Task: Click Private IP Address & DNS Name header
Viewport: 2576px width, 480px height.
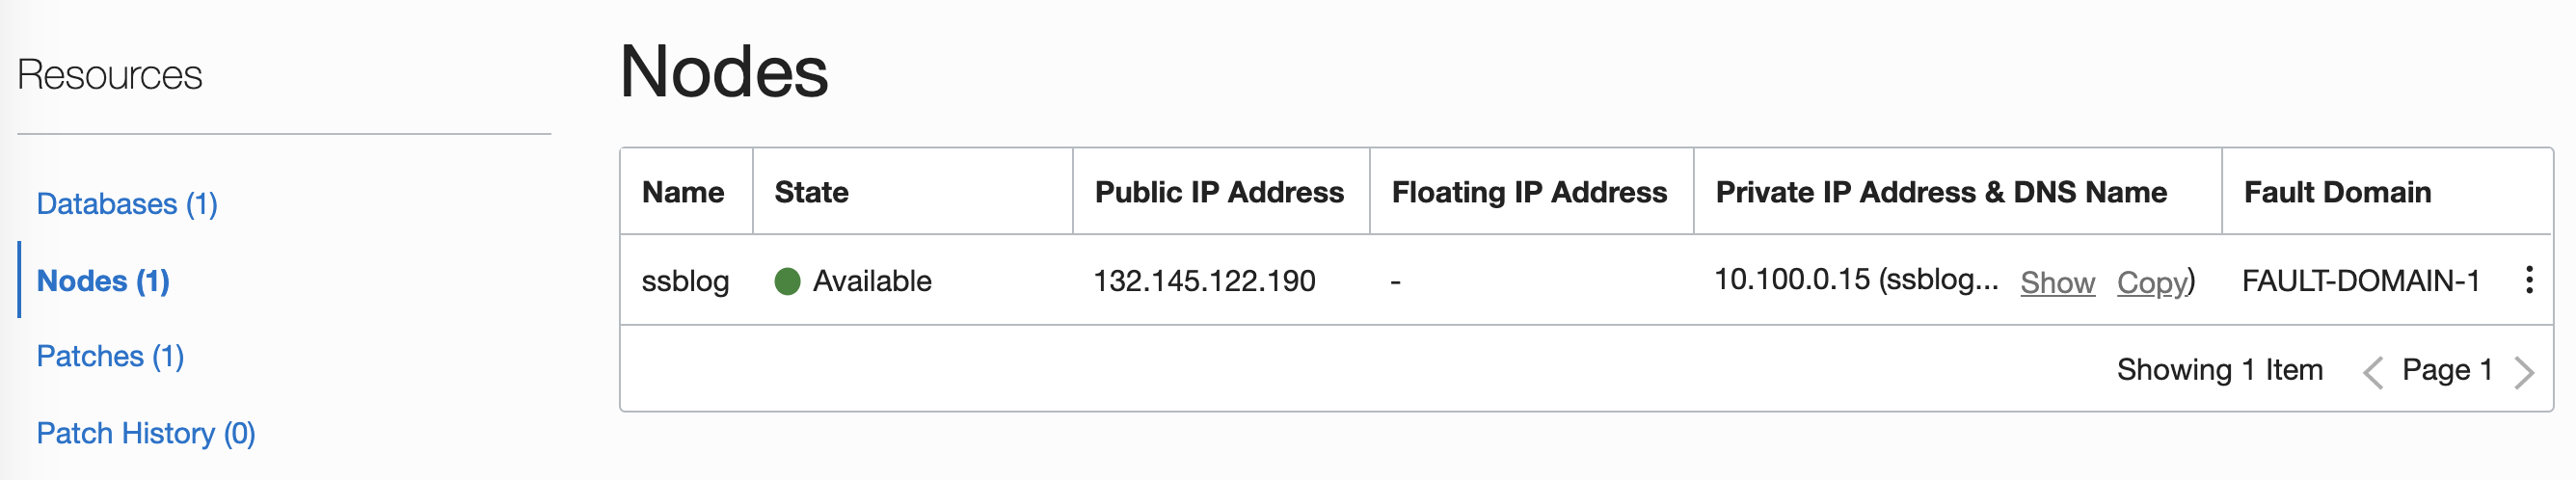Action: 1941,192
